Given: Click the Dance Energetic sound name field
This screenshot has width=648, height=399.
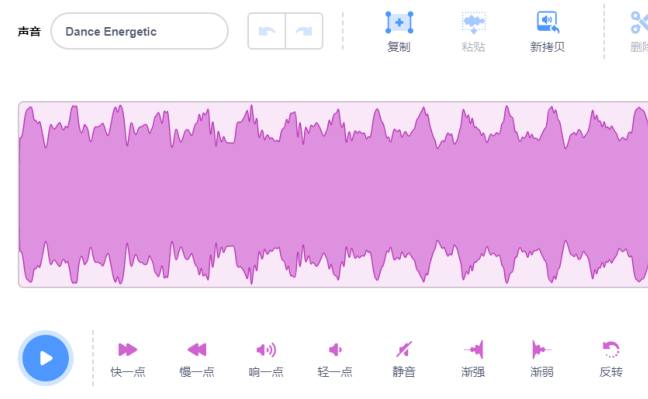Looking at the screenshot, I should click(x=139, y=31).
